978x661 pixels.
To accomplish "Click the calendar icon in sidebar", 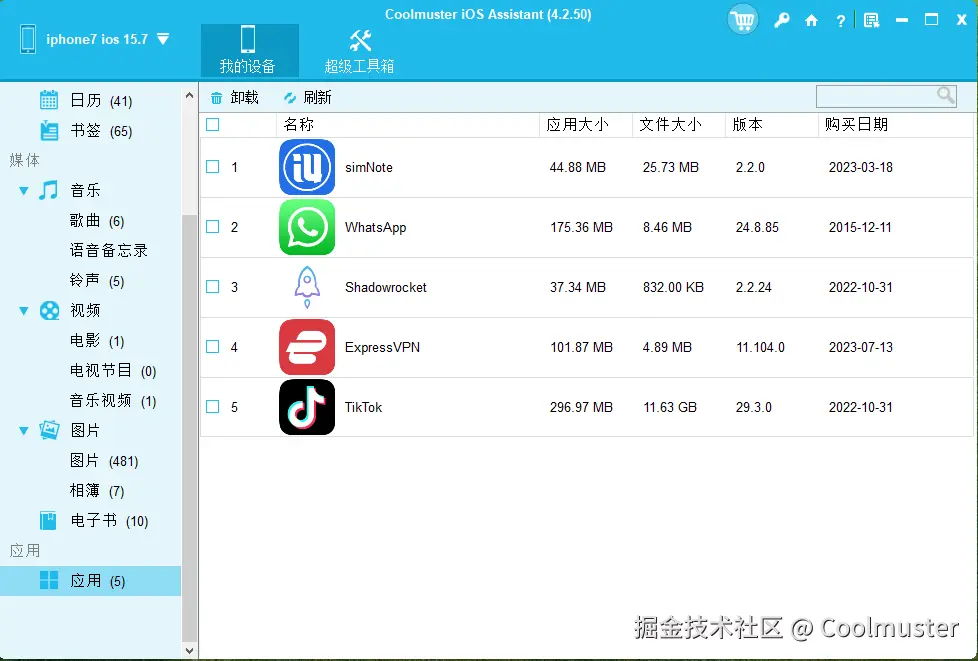I will [x=49, y=100].
